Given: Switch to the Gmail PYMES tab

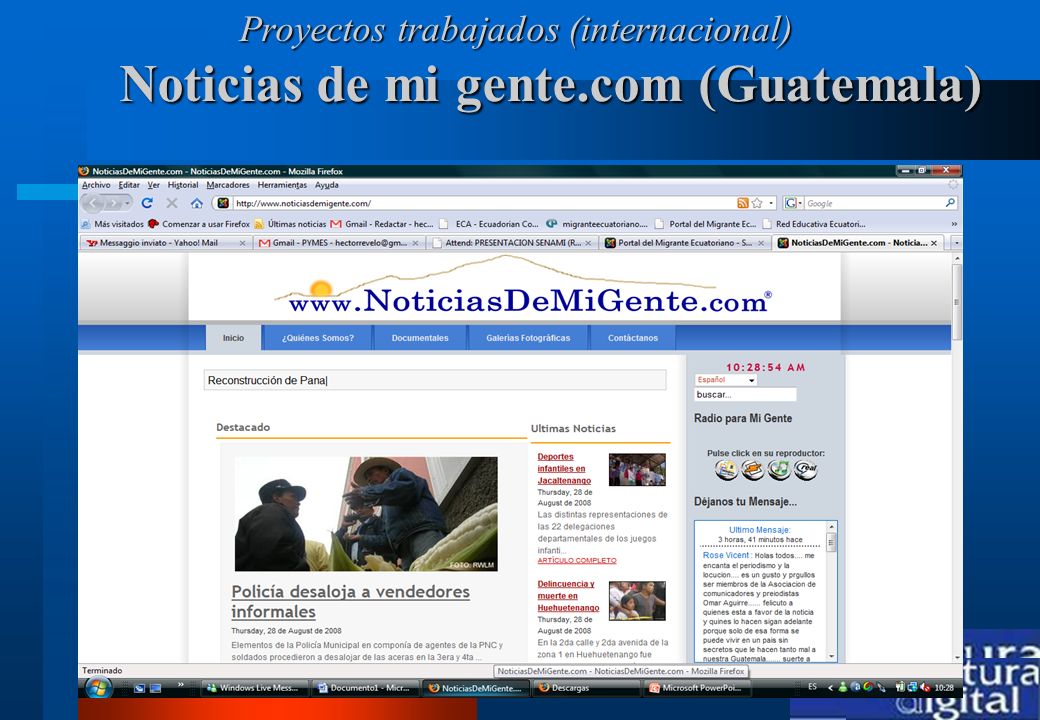Looking at the screenshot, I should pos(339,243).
